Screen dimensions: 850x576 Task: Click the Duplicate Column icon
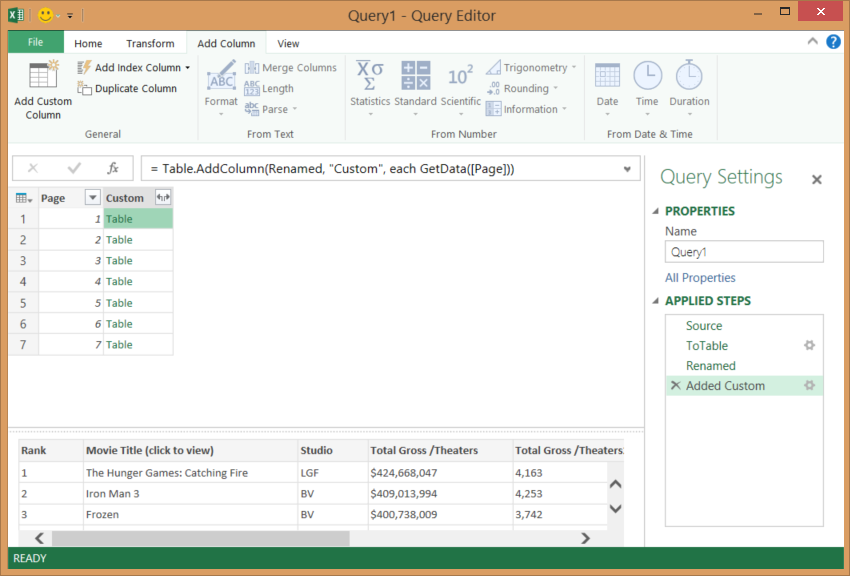point(84,88)
